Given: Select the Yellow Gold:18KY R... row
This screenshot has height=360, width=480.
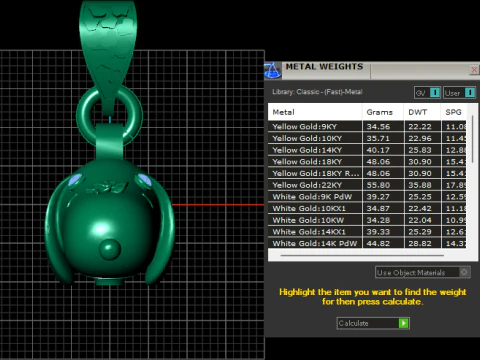Looking at the screenshot, I should [x=367, y=173].
